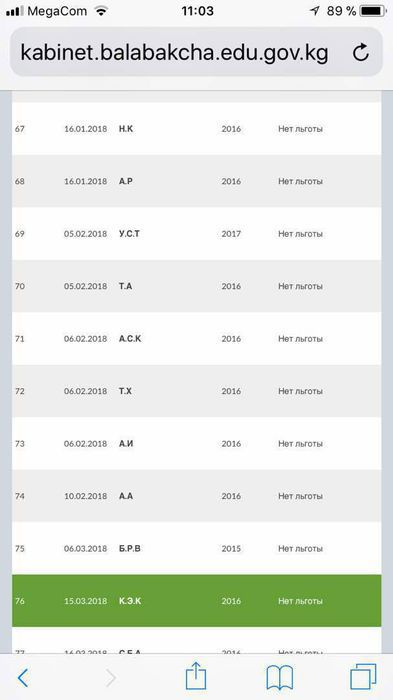Select row 67 with initials Н.К
Image resolution: width=393 pixels, height=700 pixels.
click(x=196, y=129)
